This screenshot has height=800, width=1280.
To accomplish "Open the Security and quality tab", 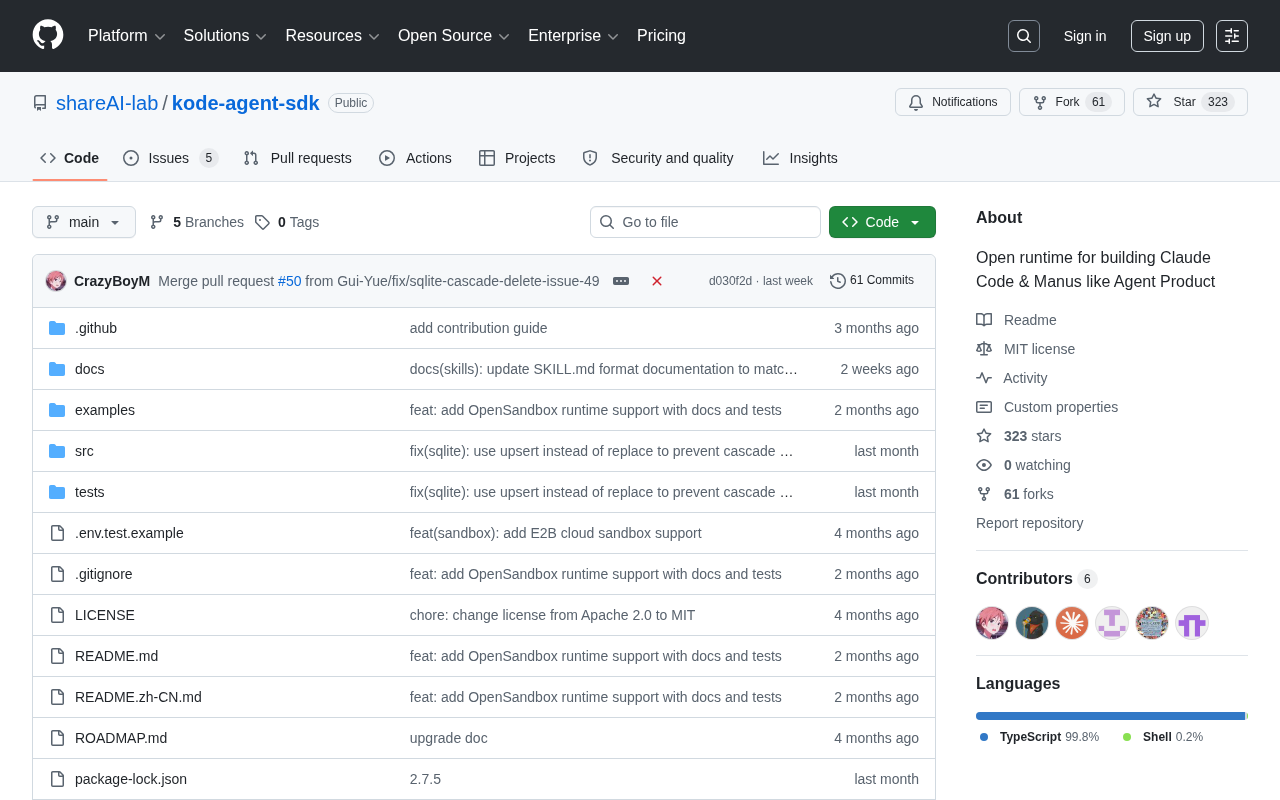I will pos(658,158).
